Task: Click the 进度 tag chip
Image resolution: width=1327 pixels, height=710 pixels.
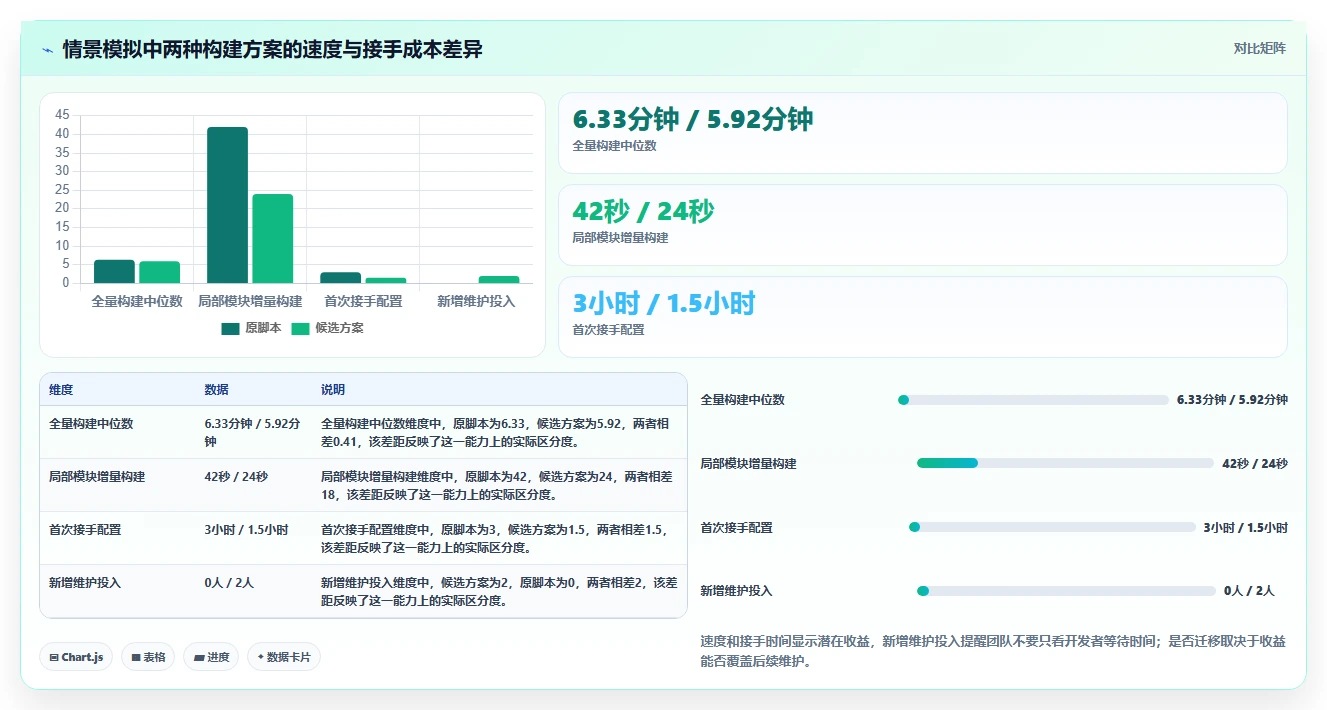Action: 211,657
